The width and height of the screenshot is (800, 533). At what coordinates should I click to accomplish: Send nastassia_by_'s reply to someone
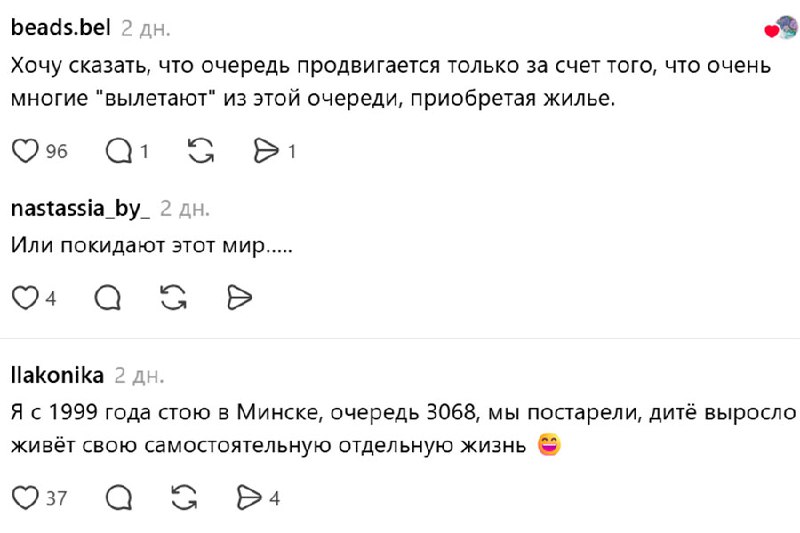click(x=238, y=297)
